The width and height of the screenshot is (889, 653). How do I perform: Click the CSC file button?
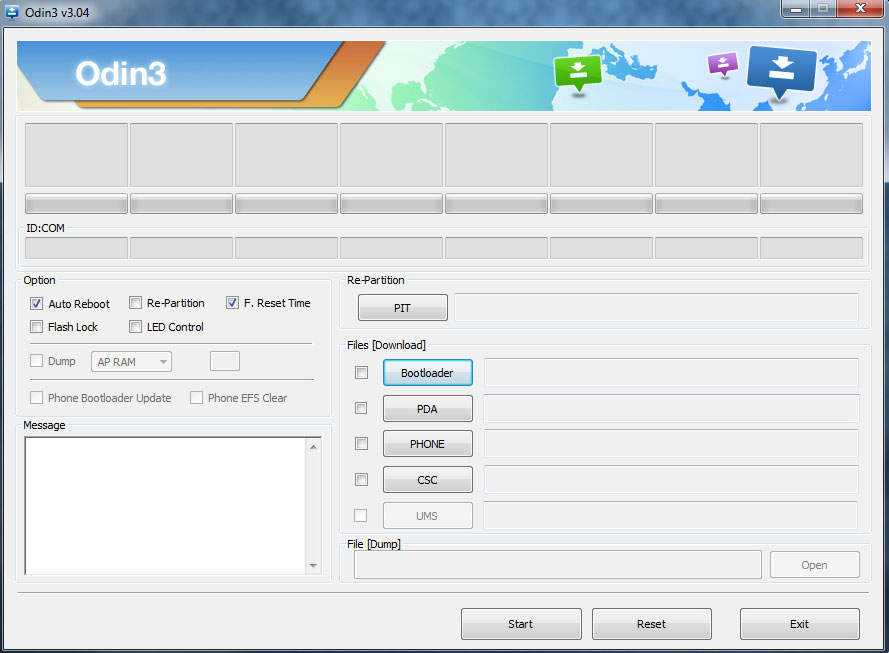point(427,480)
